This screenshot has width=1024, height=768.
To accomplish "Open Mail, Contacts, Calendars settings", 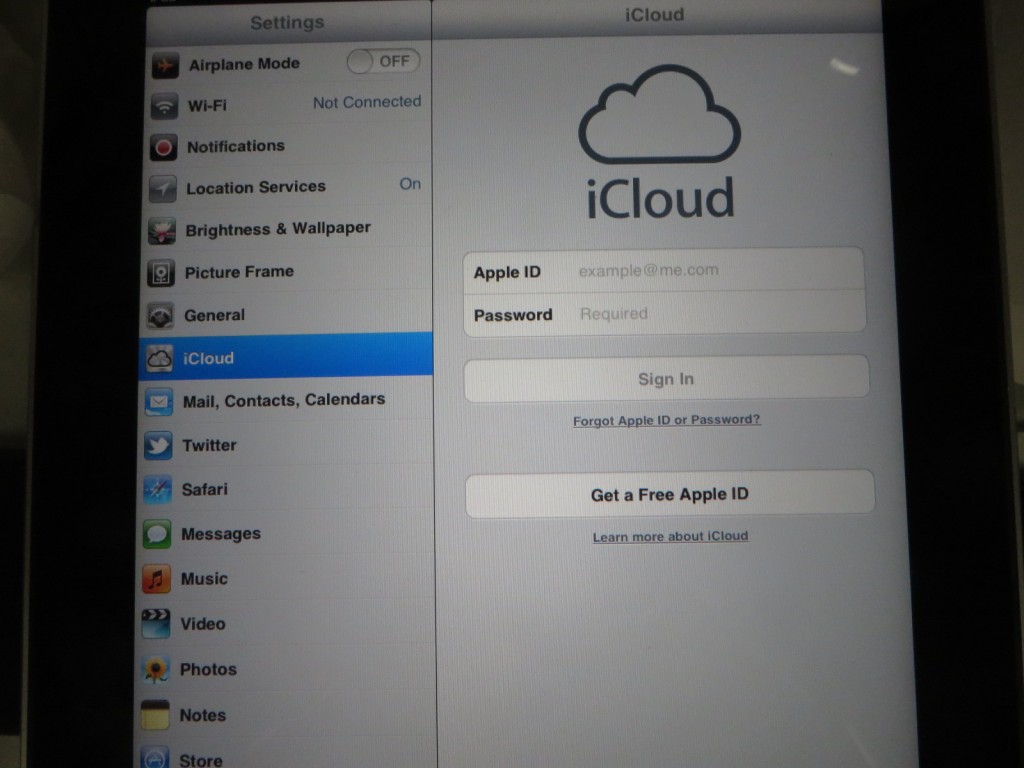I will coord(287,401).
